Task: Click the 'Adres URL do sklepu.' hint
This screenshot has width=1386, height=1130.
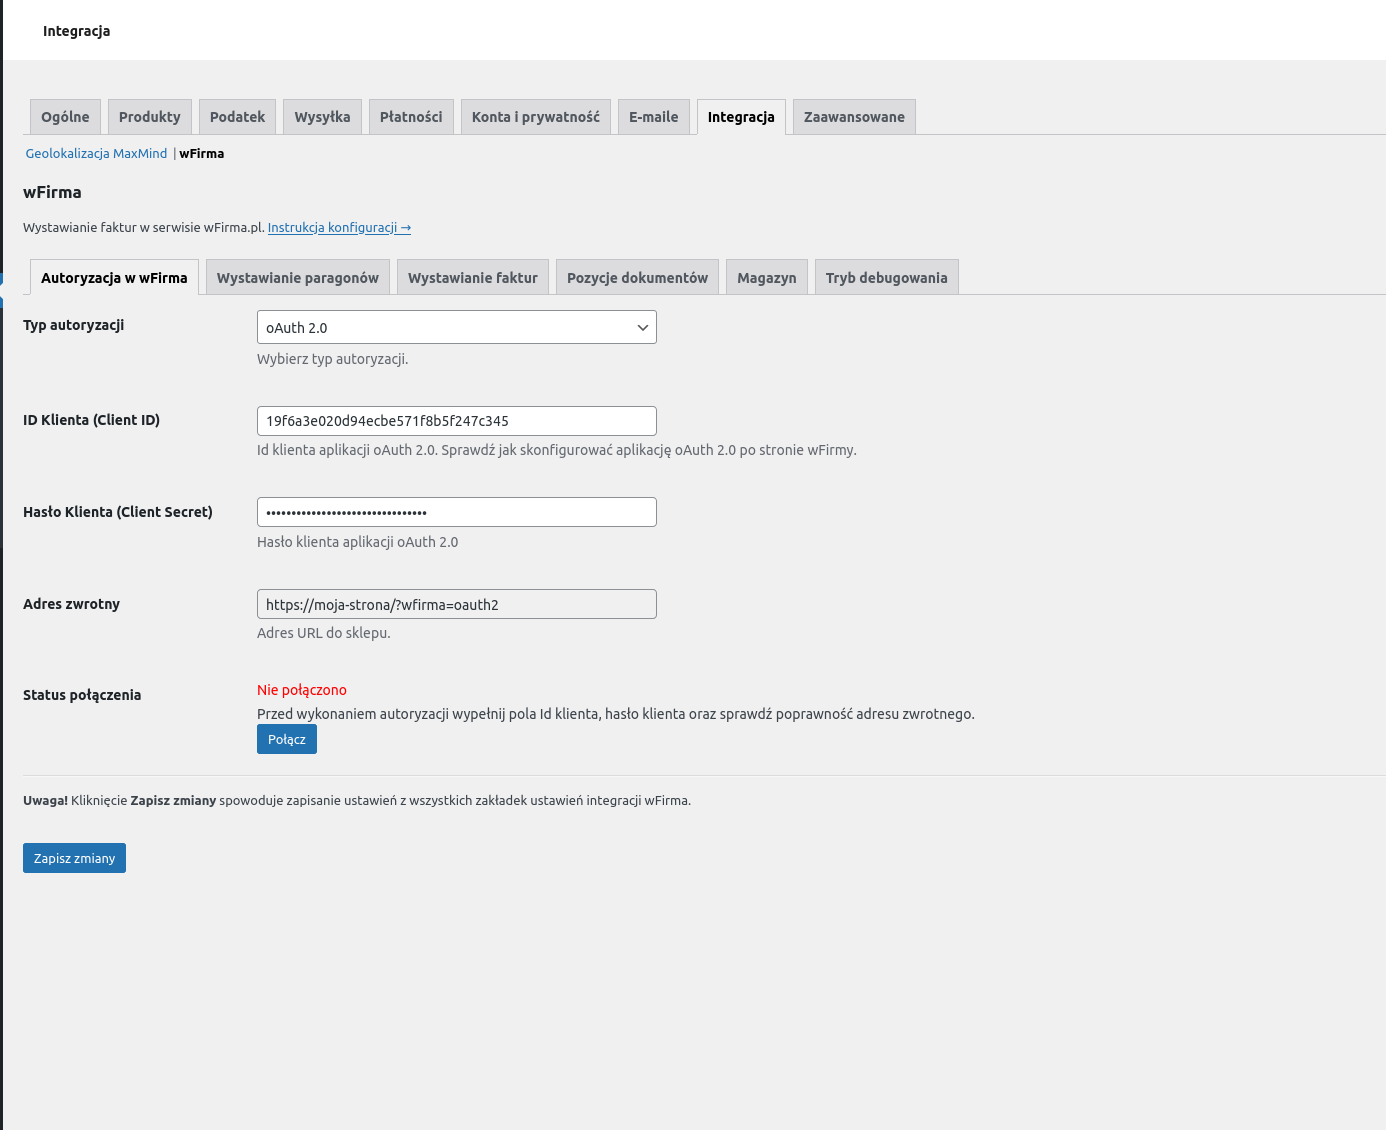Action: 324,633
